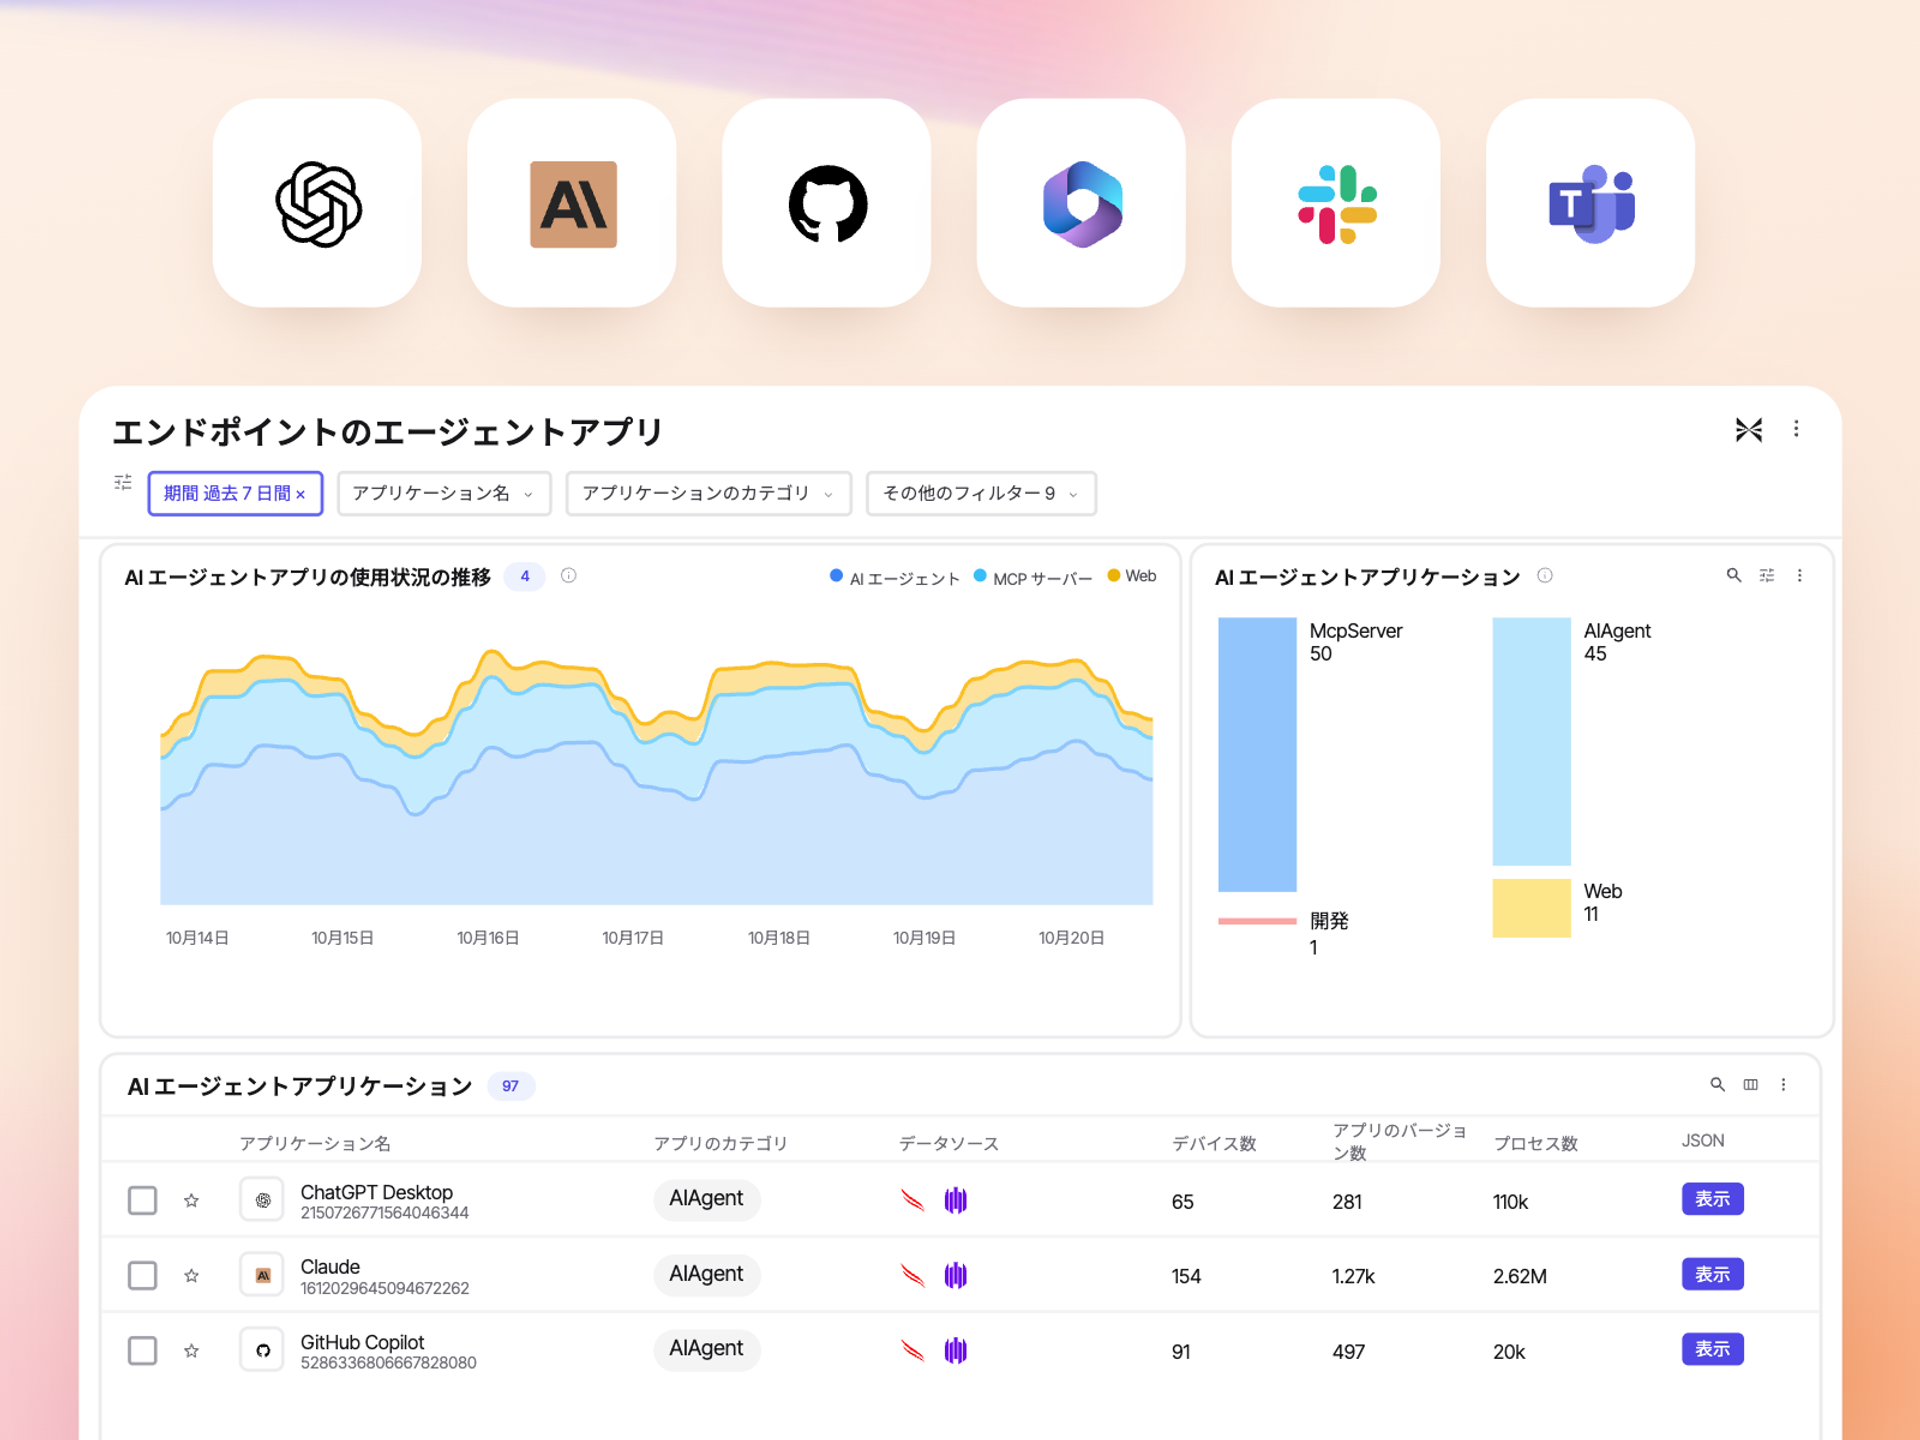Image resolution: width=1920 pixels, height=1440 pixels.
Task: Click the 1.27k version count value
Action: (x=1353, y=1277)
